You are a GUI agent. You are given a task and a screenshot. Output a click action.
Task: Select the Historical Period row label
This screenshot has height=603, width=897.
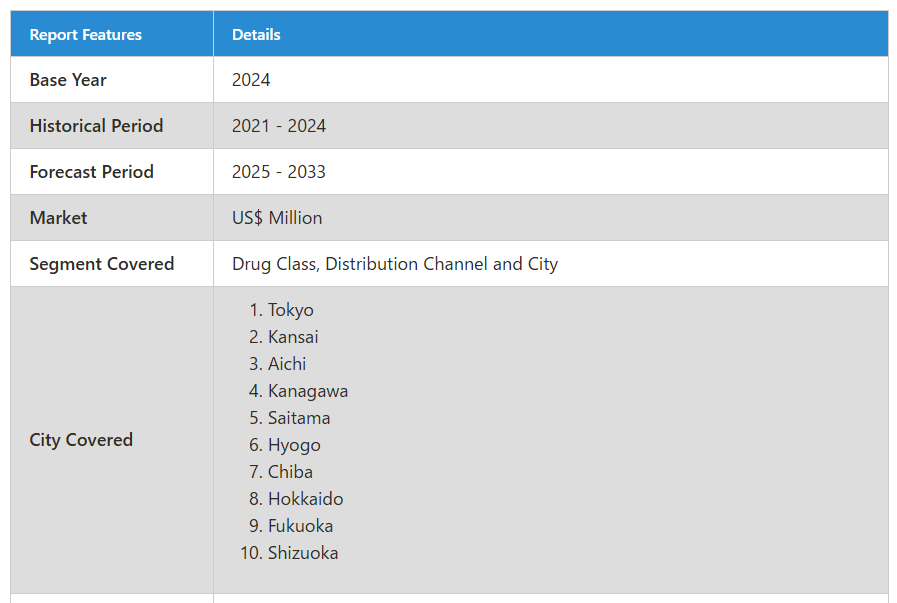coord(96,126)
